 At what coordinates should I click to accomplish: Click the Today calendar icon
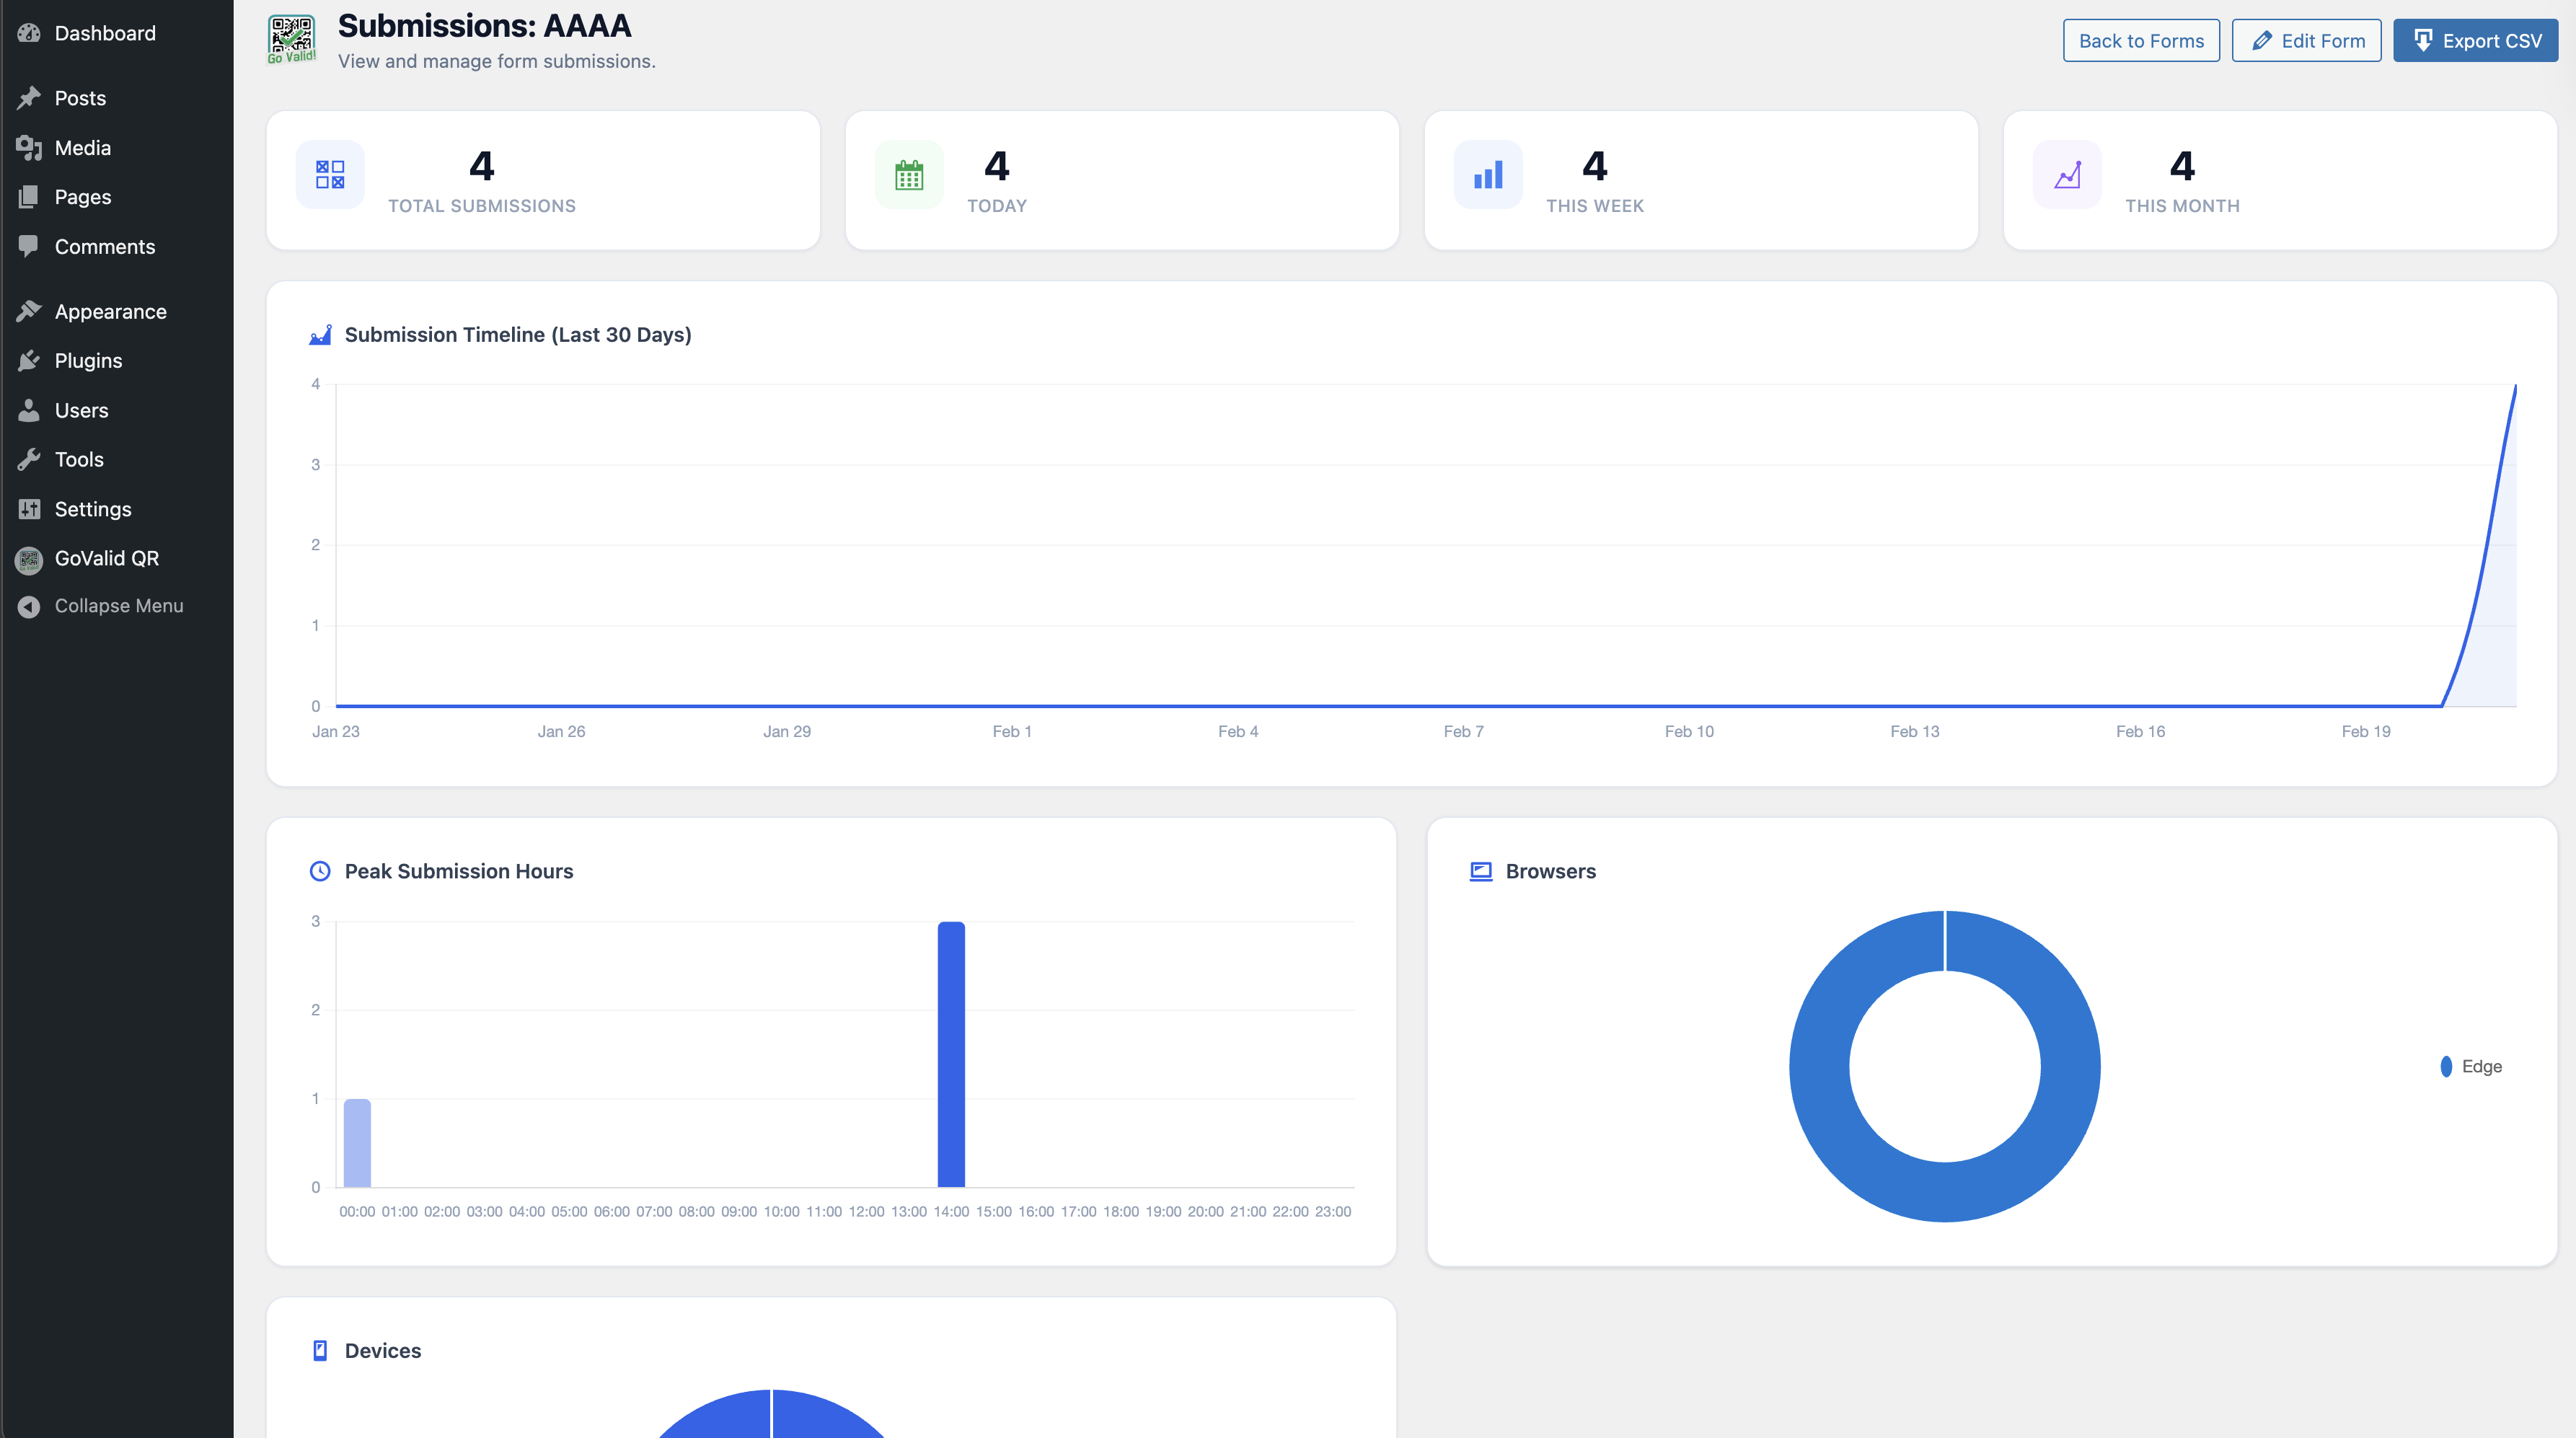[908, 175]
